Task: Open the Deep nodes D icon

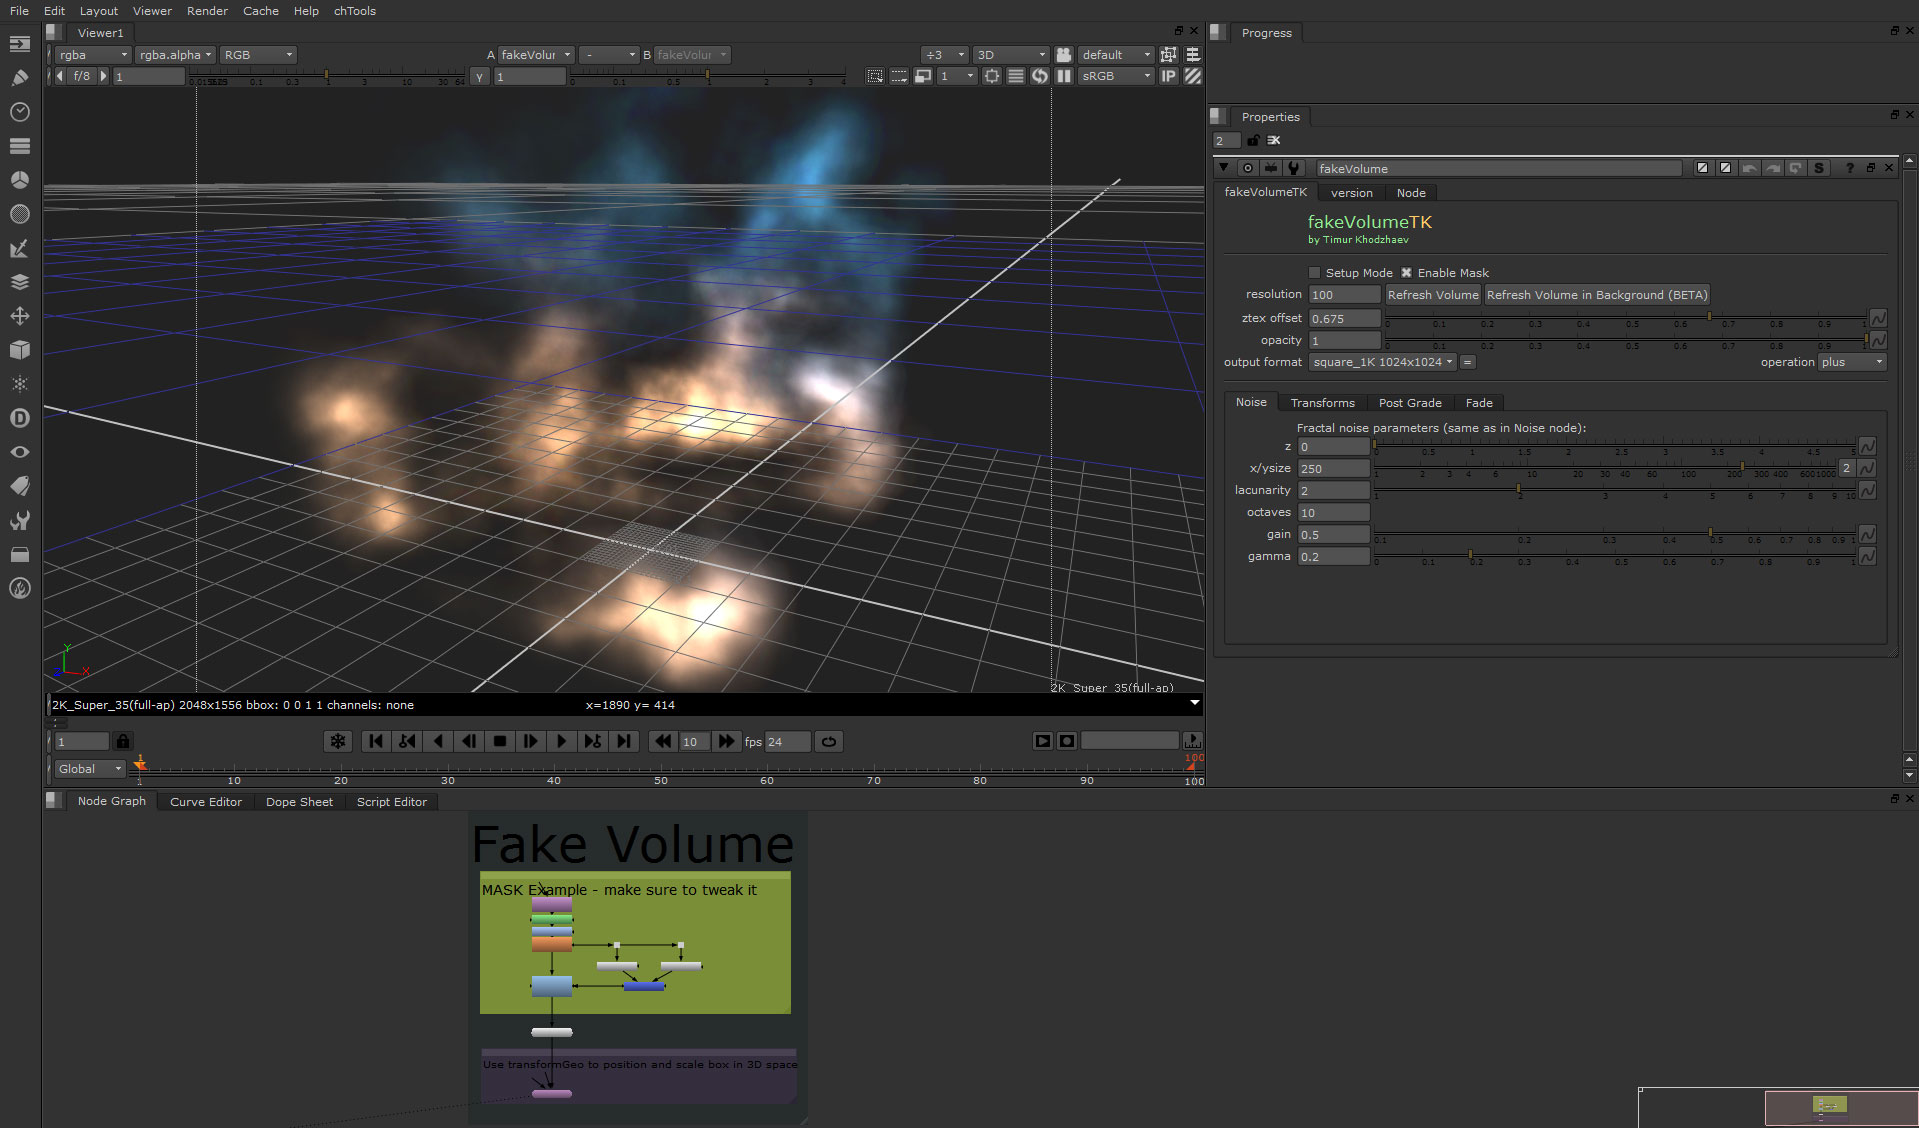Action: point(19,418)
